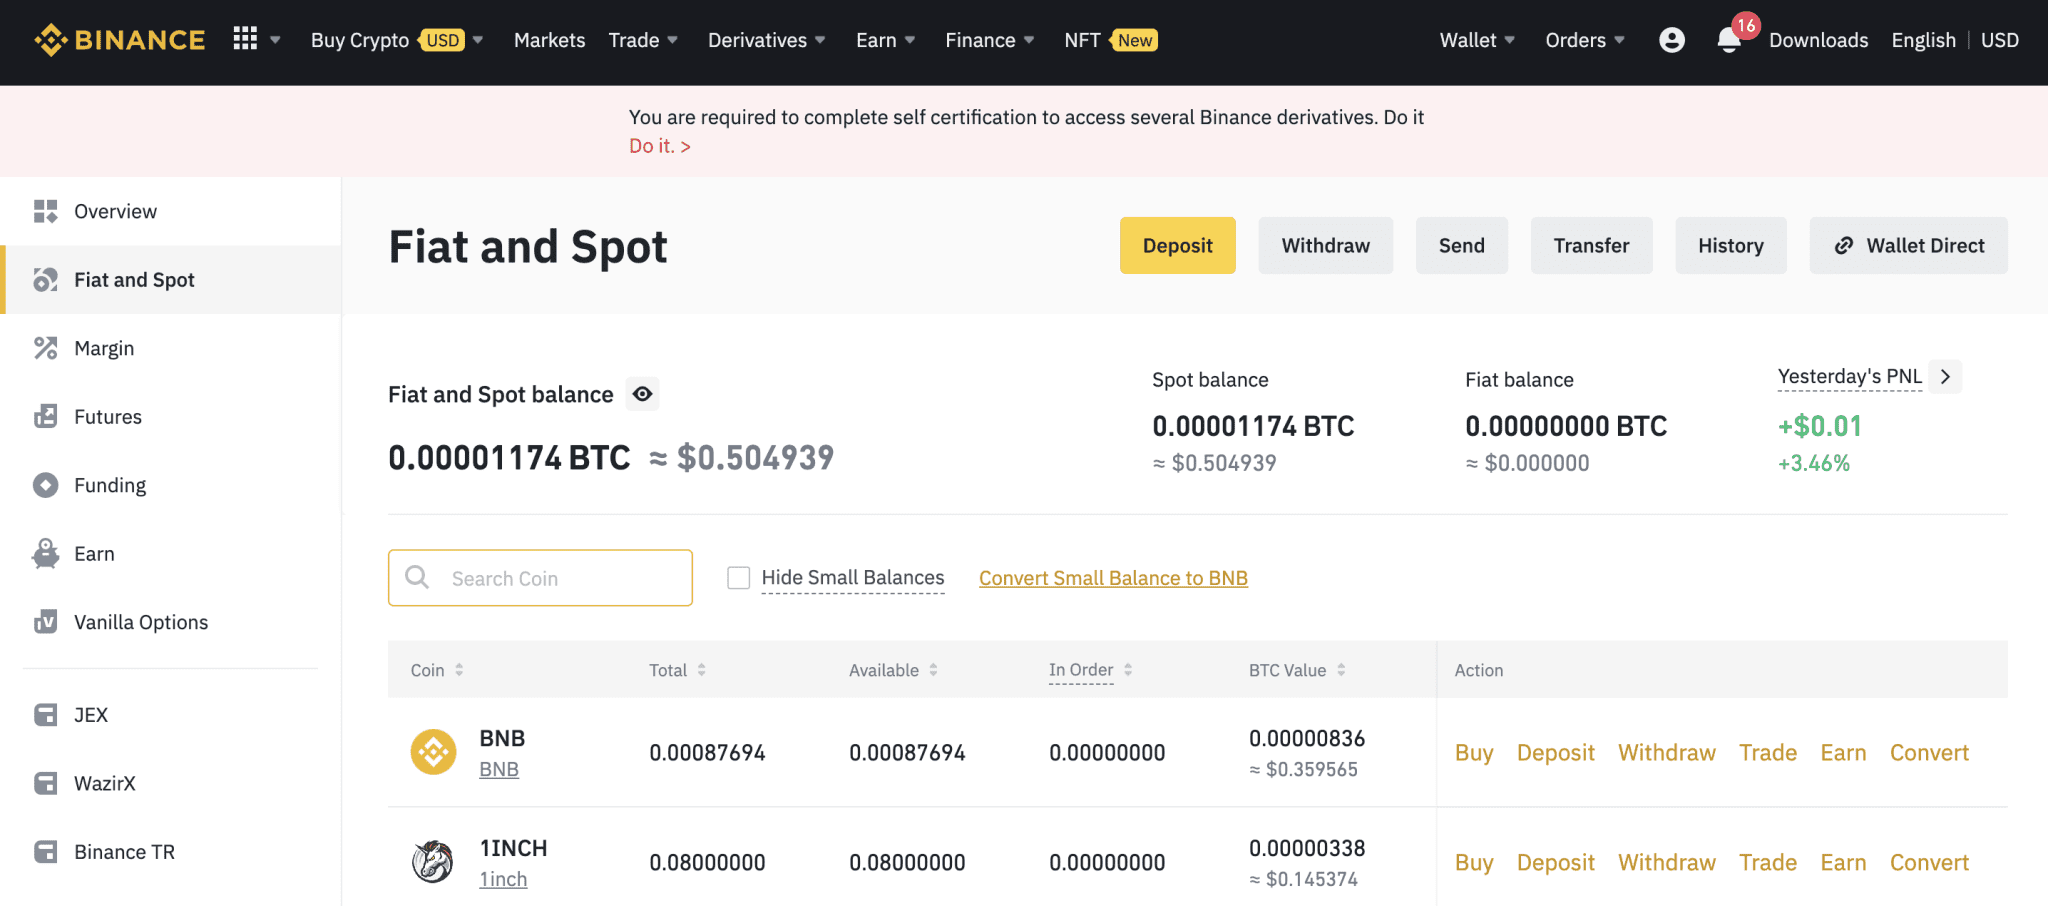Open the user profile icon
The height and width of the screenshot is (906, 2048).
[1672, 40]
